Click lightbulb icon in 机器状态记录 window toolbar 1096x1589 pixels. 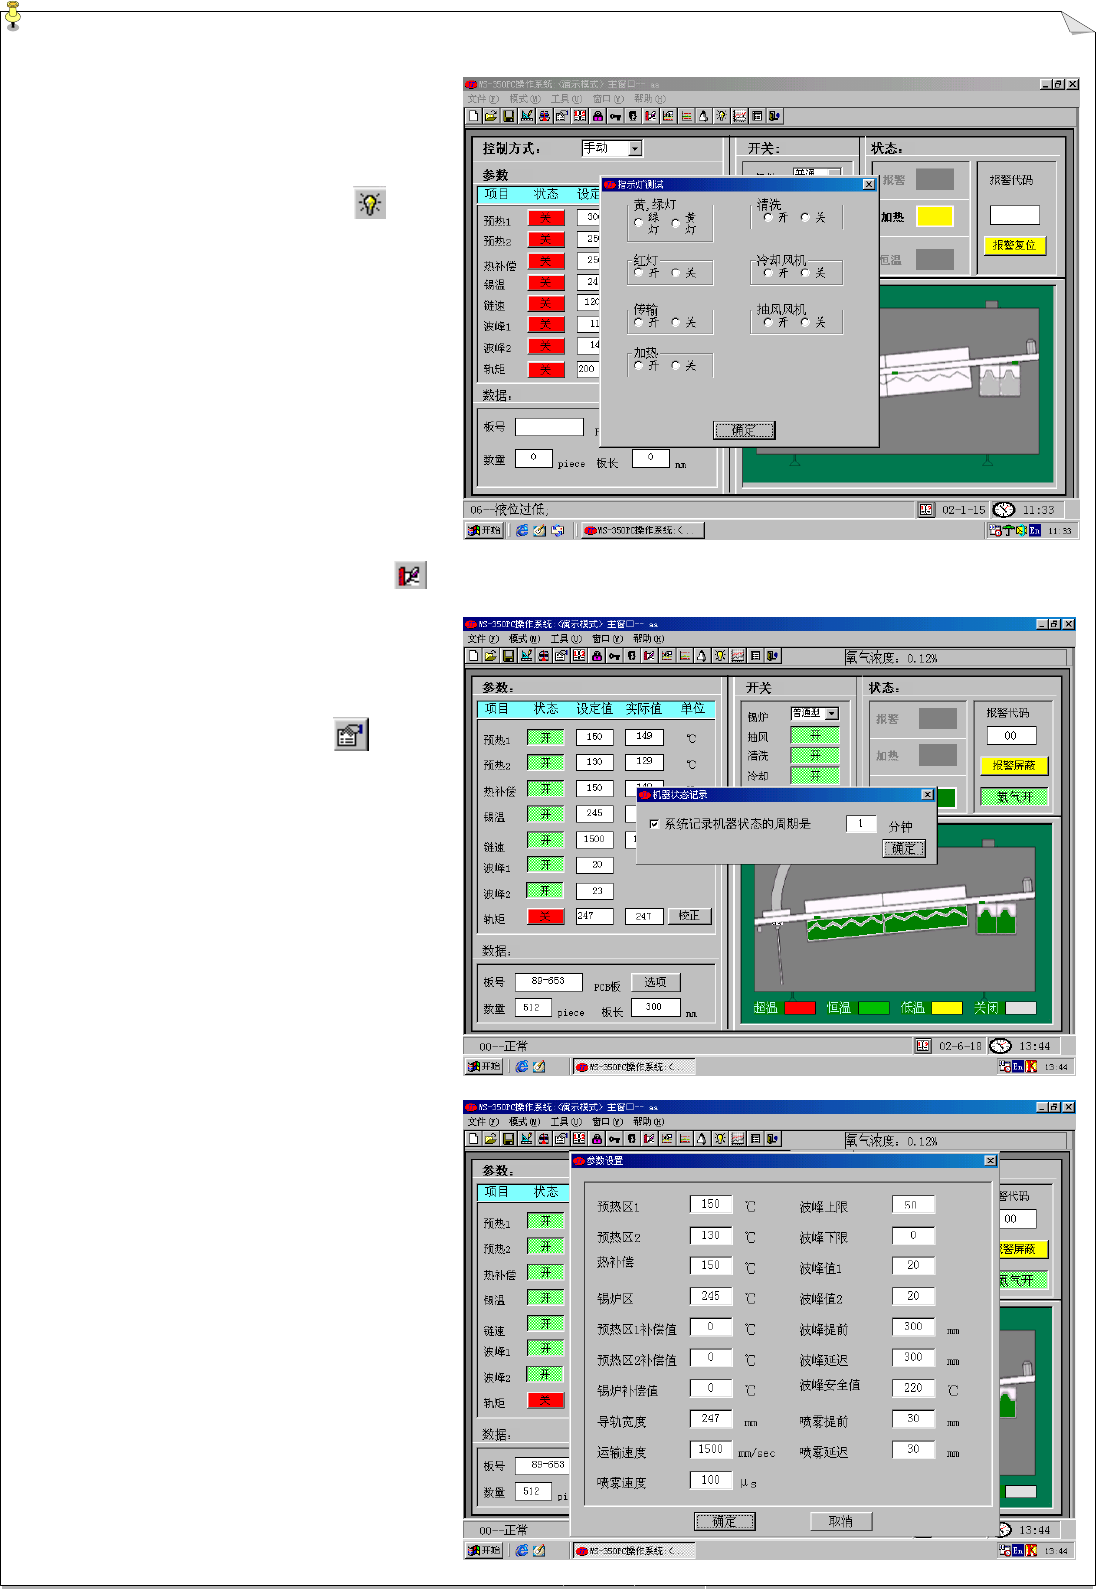click(720, 656)
